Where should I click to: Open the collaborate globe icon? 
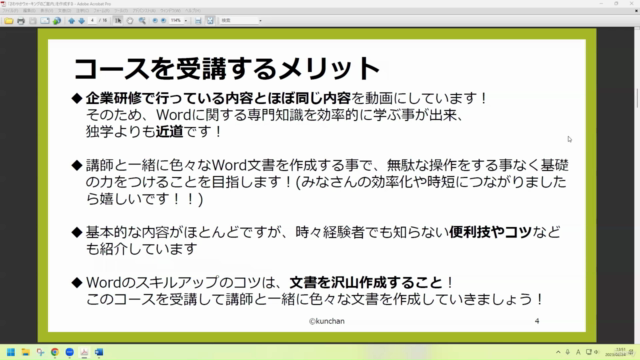(57, 20)
